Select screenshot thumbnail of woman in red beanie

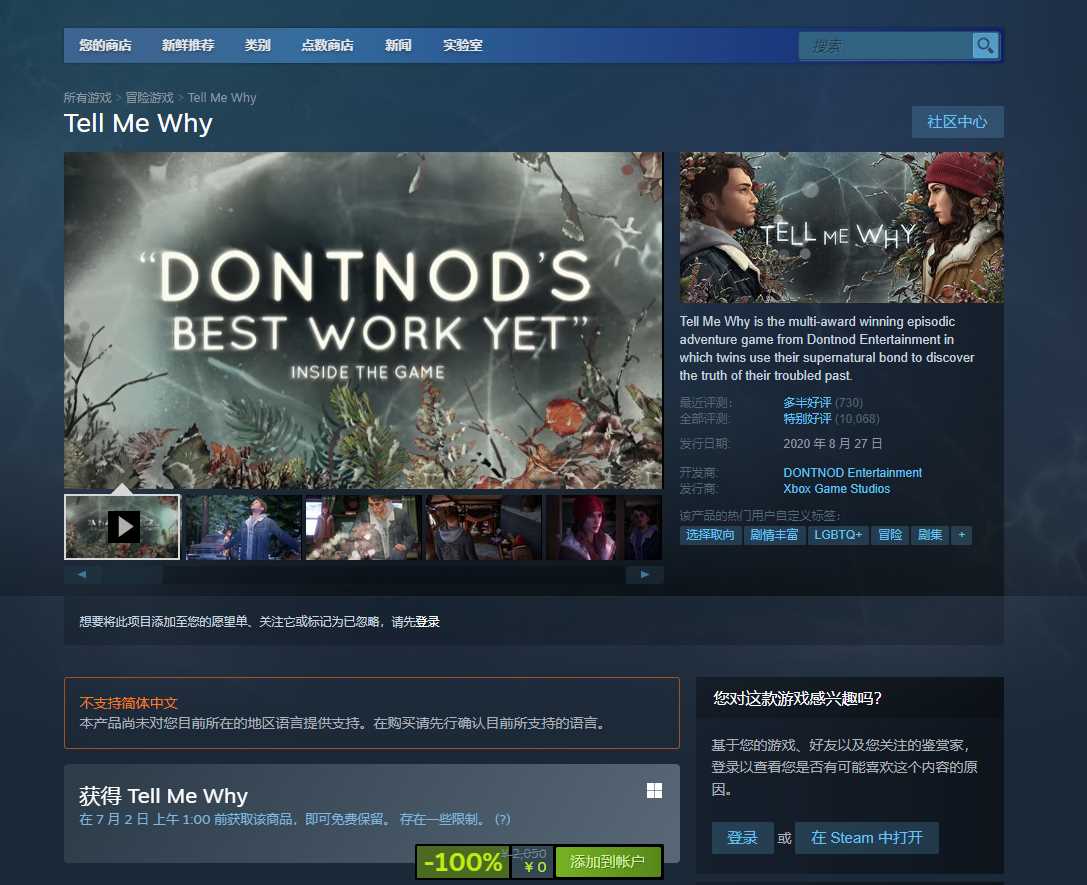(604, 527)
